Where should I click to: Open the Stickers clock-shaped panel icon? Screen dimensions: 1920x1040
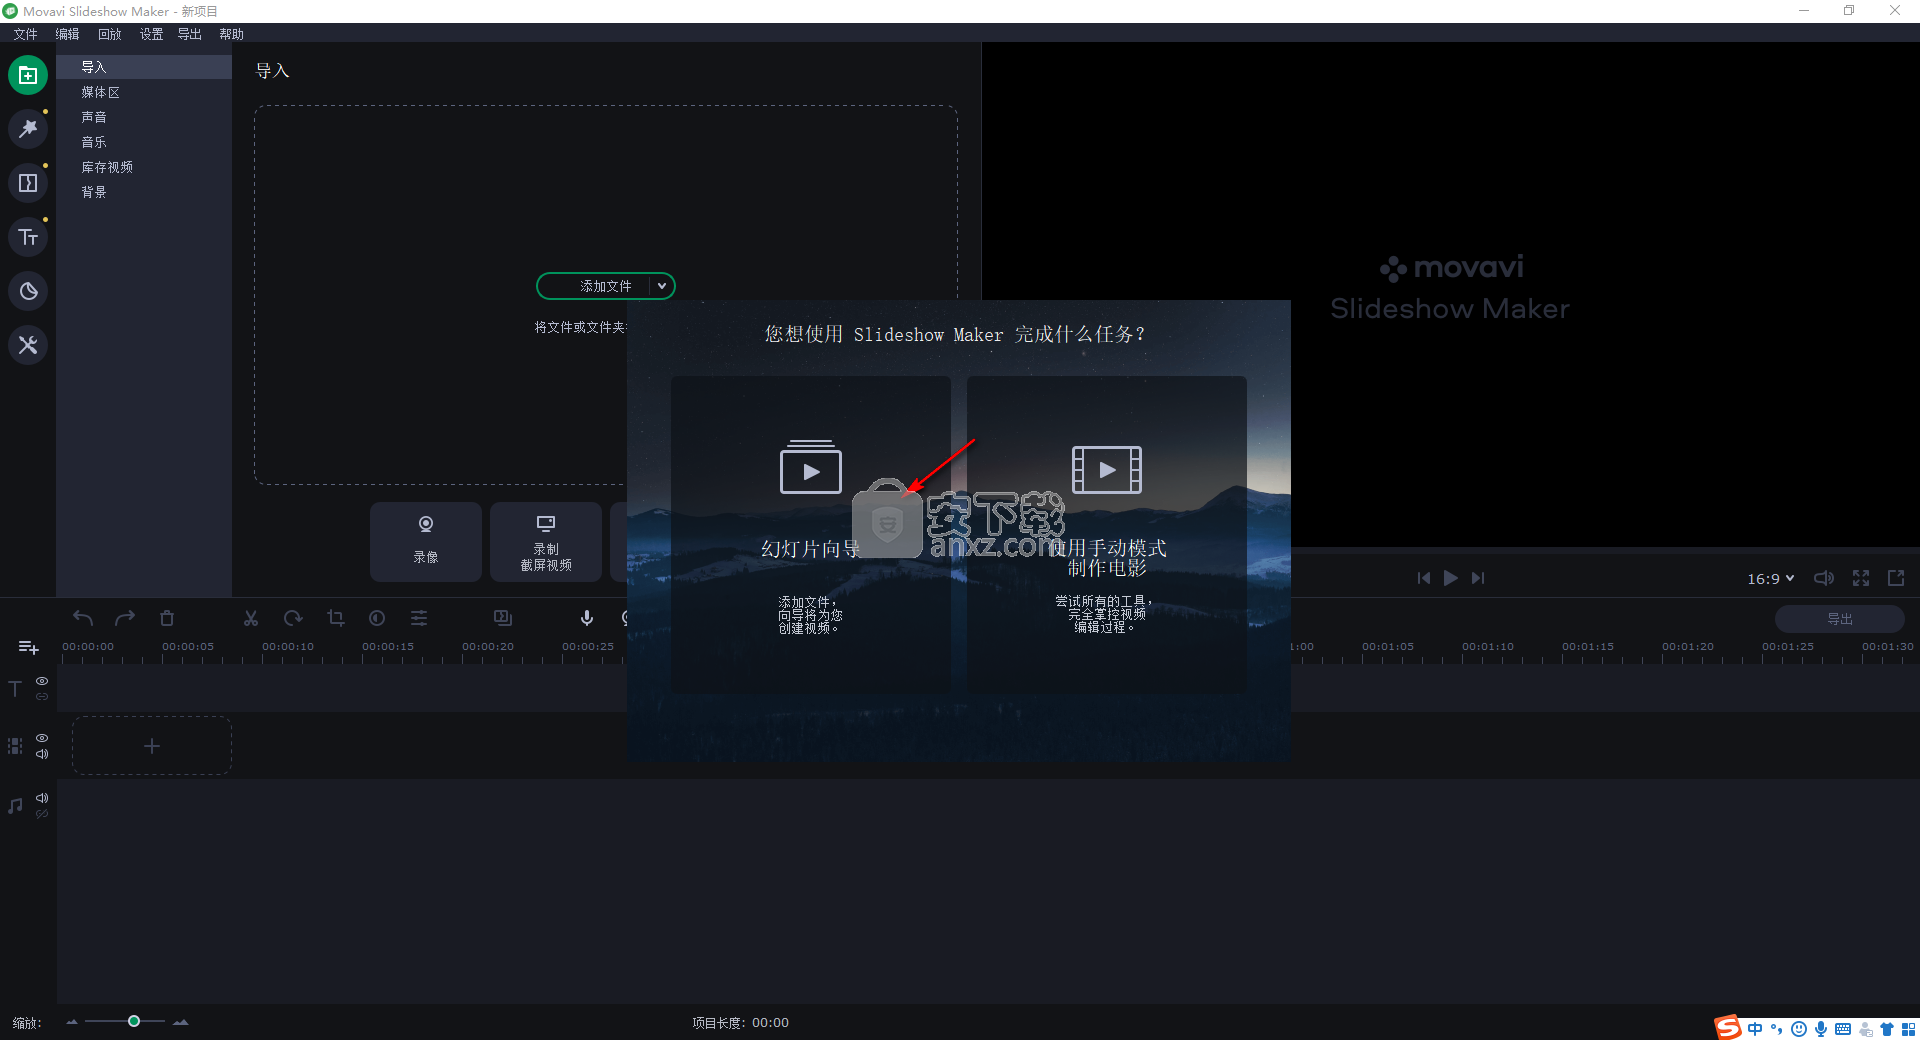pos(28,291)
